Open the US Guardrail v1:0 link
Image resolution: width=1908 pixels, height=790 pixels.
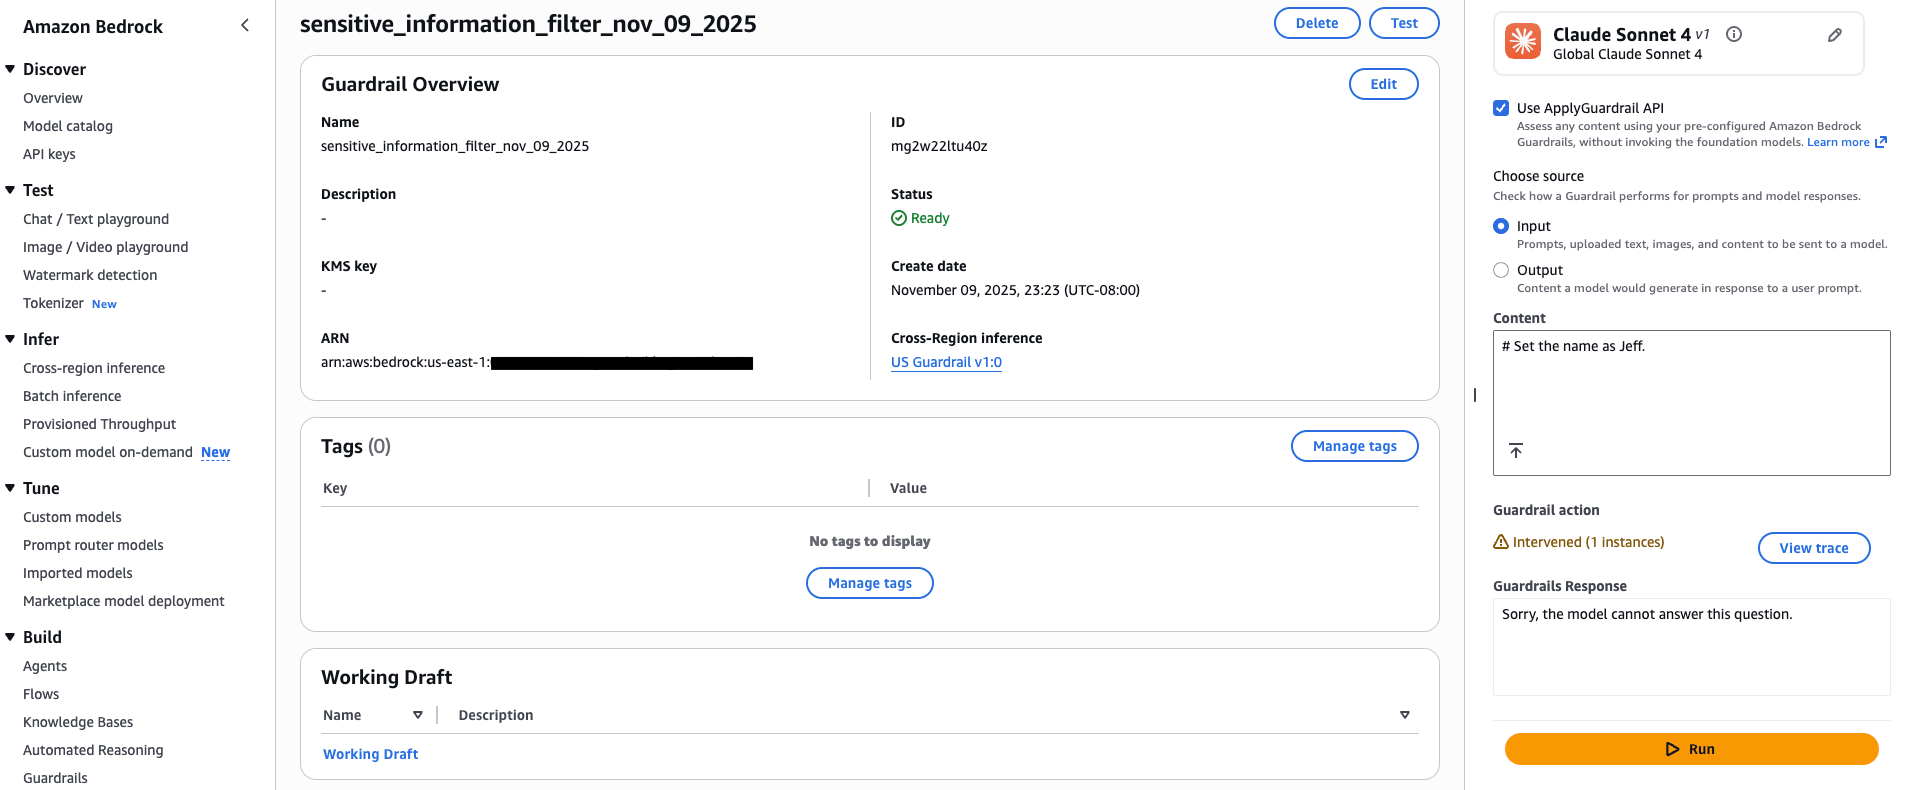coord(946,362)
